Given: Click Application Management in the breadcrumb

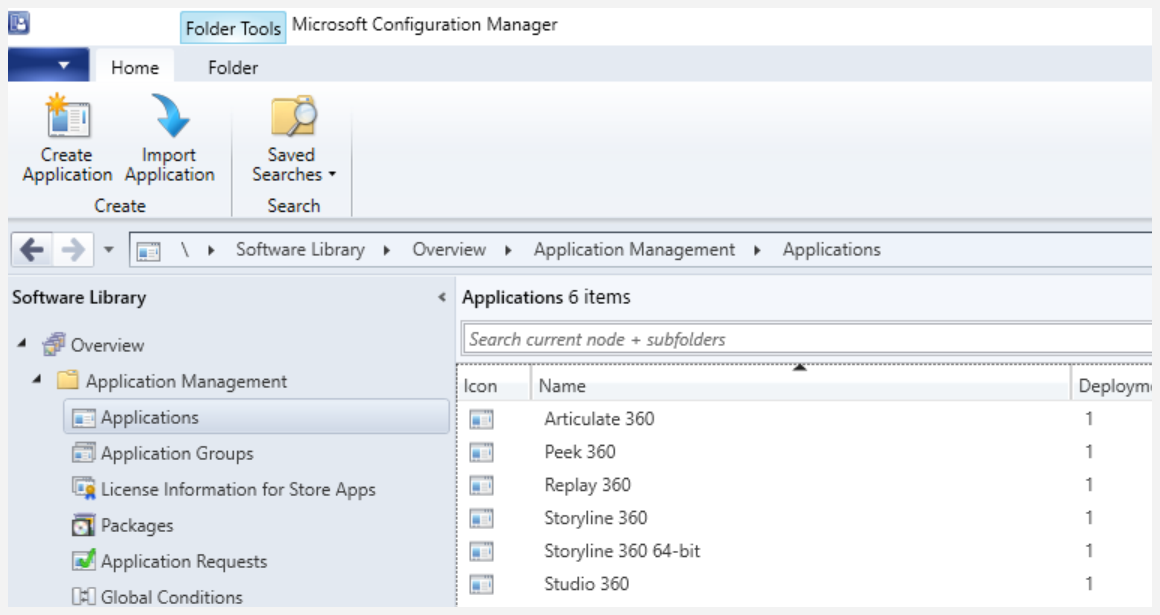Looking at the screenshot, I should [635, 249].
